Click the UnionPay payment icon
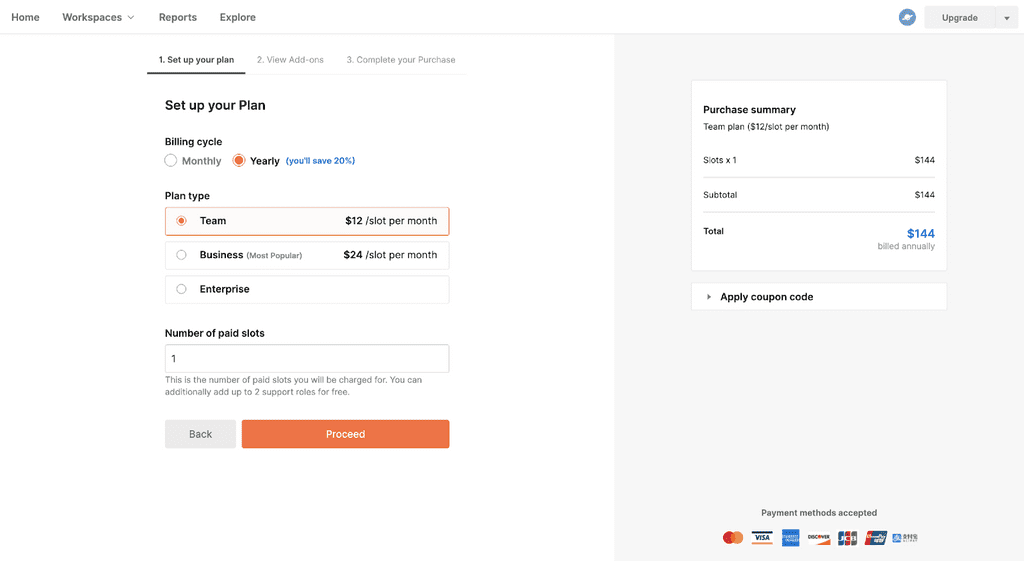1024x561 pixels. [x=876, y=537]
